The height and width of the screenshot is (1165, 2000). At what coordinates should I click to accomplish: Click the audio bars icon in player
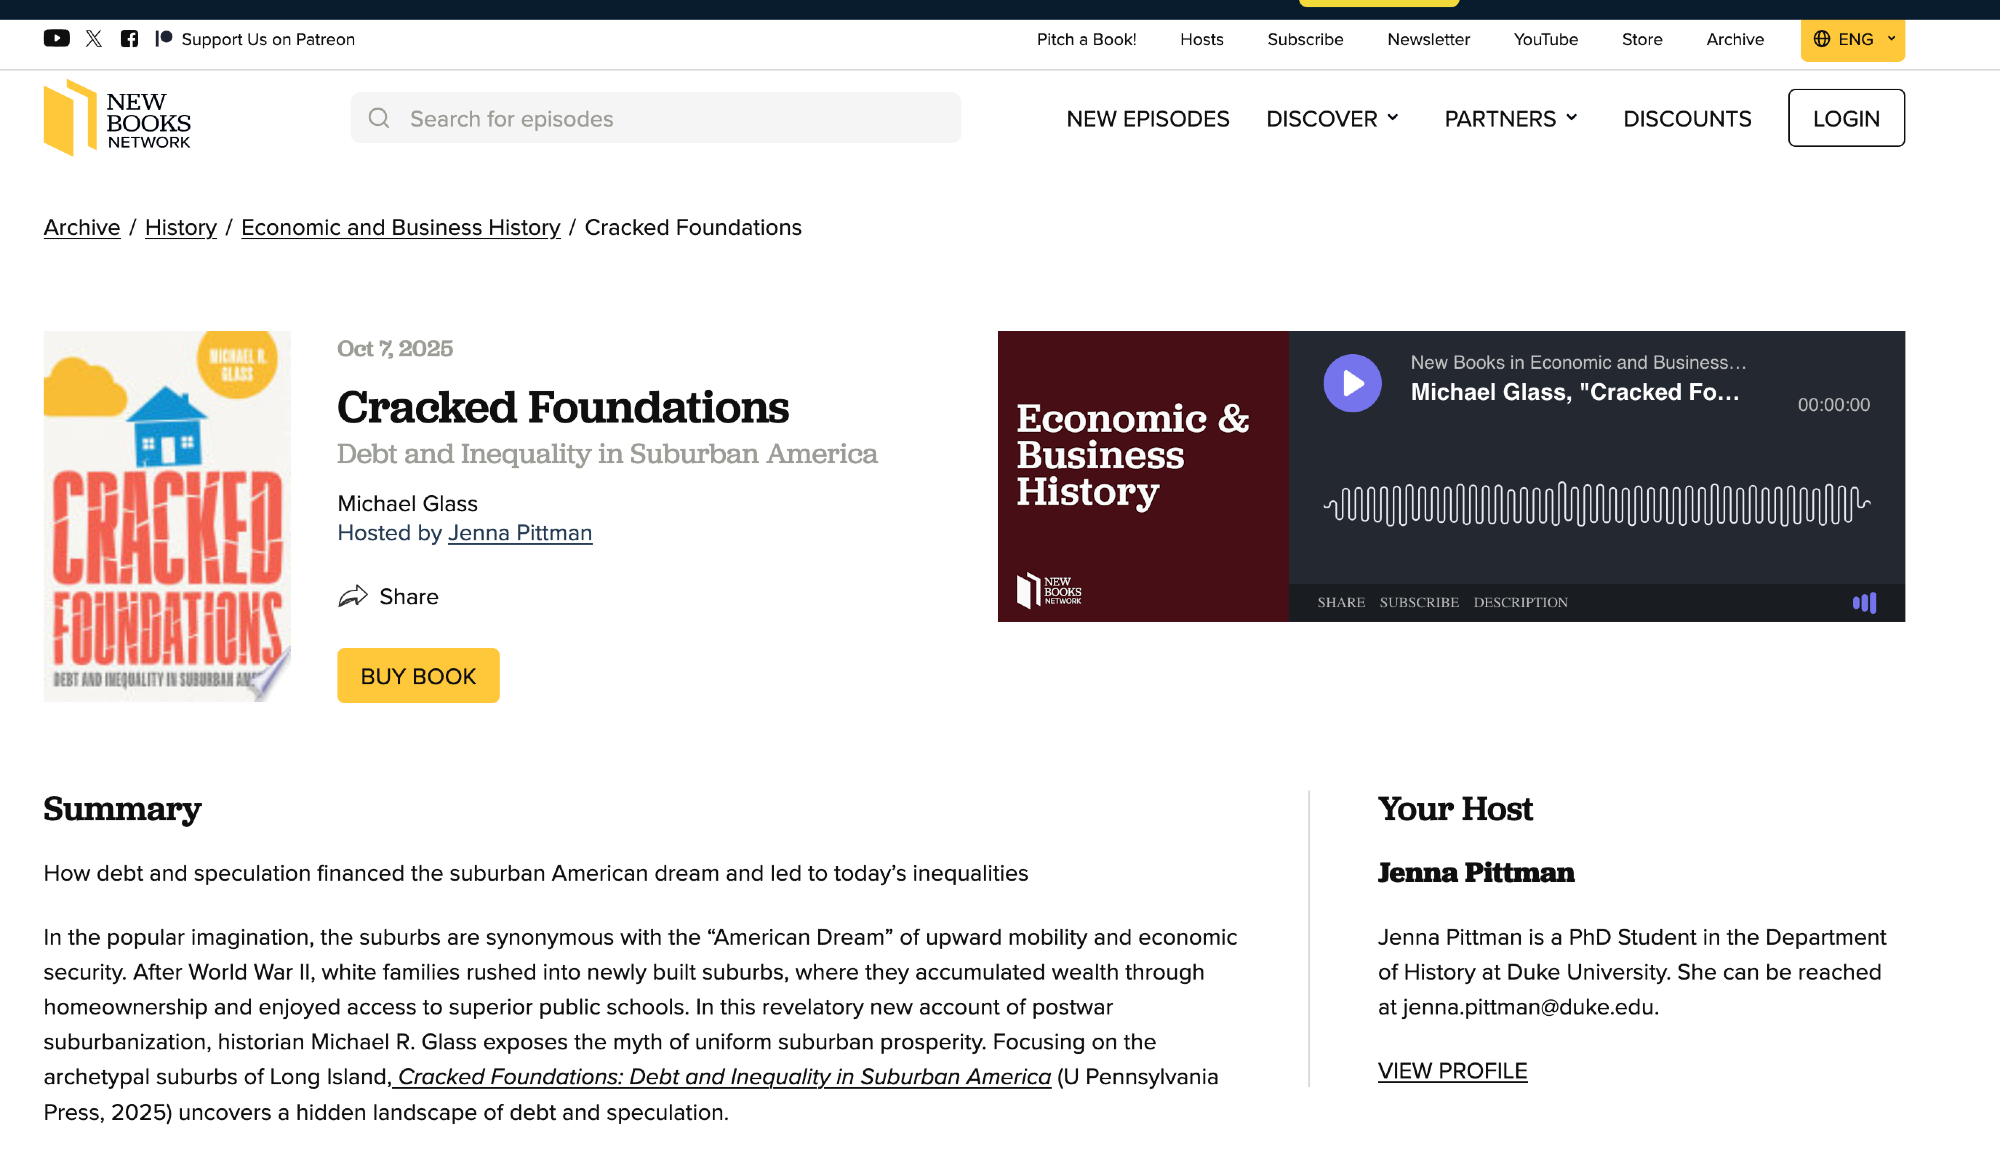(1864, 602)
